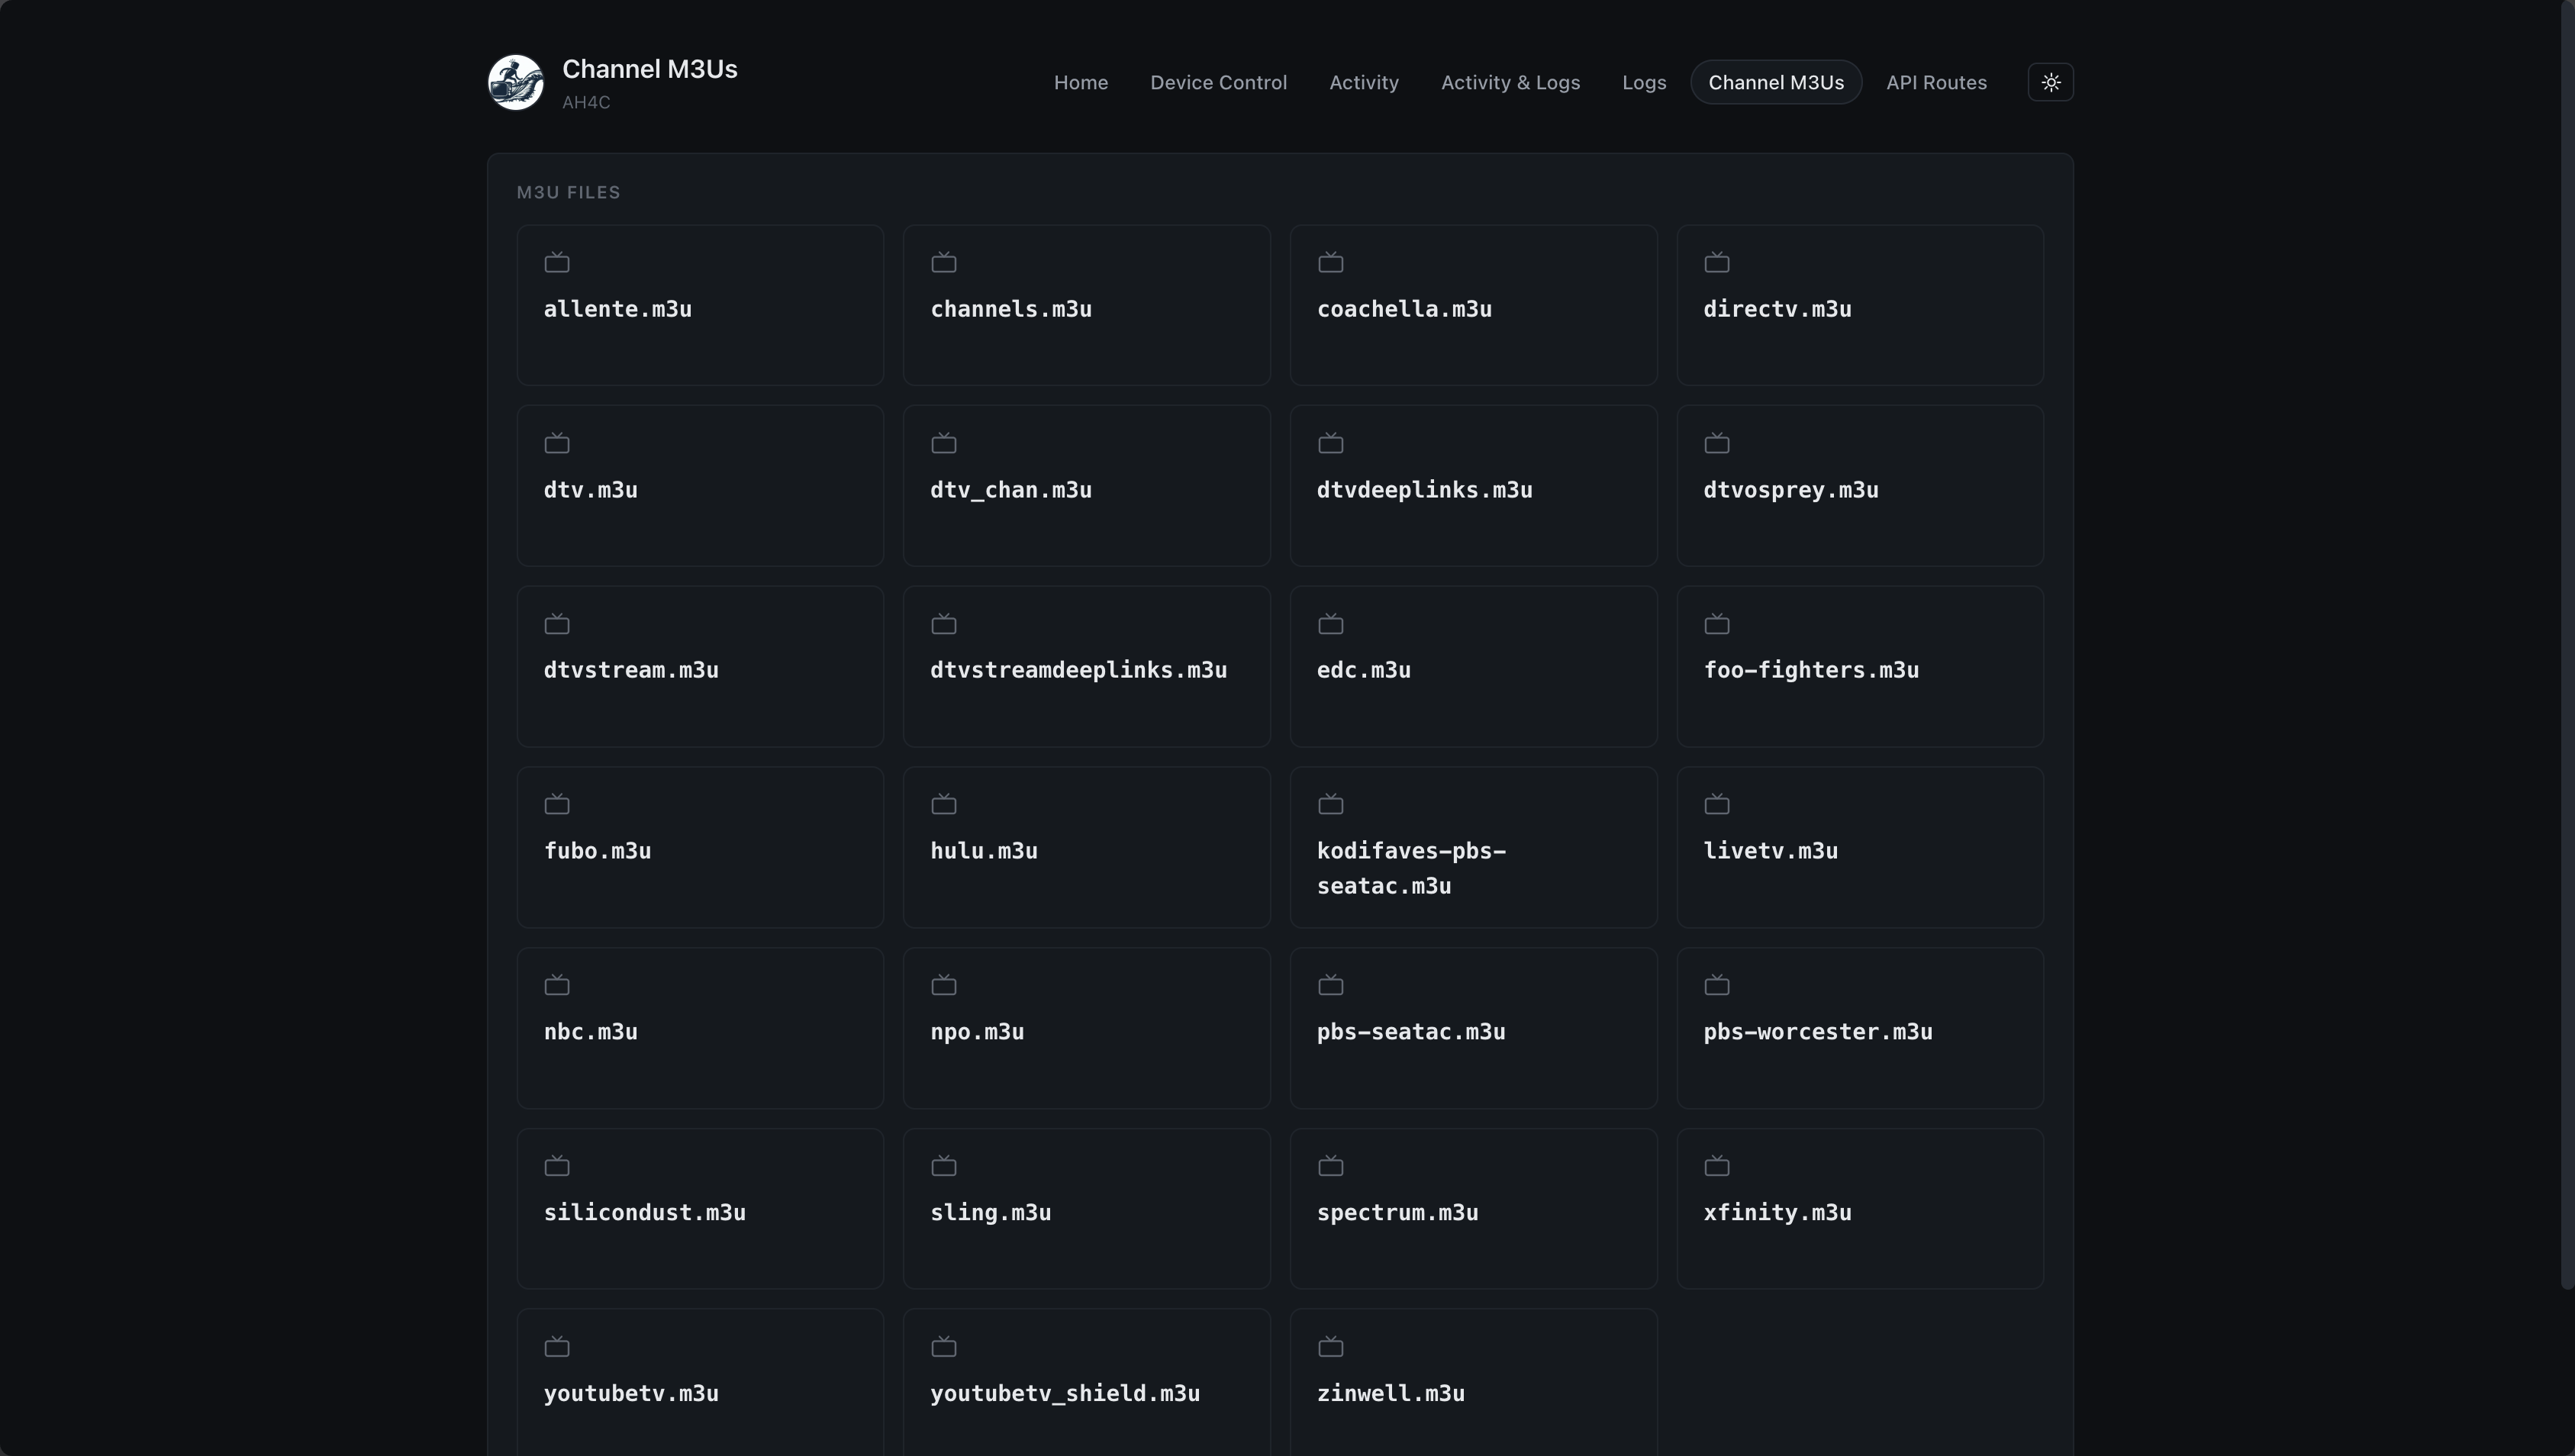Click the TV icon on dtvstreamdeeplinks.m3u card

pyautogui.click(x=944, y=624)
